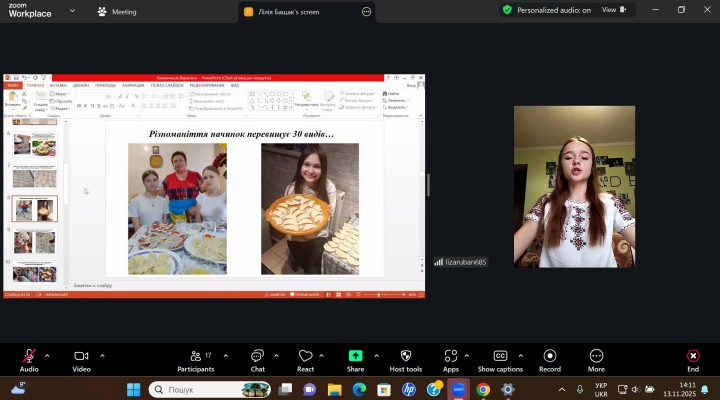Screen dimensions: 720x400
Task: Click the red End meeting button
Action: (x=692, y=357)
